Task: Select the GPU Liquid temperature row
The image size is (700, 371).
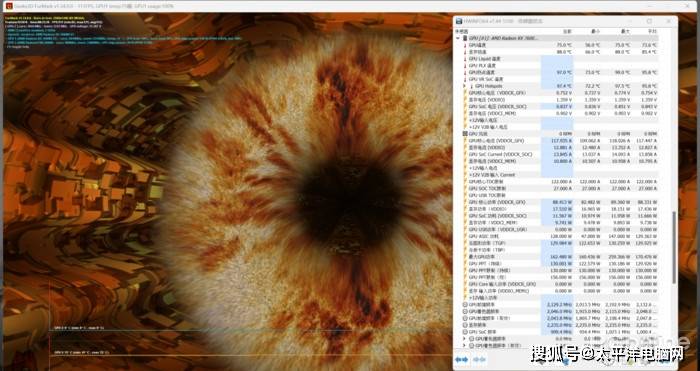Action: point(556,58)
